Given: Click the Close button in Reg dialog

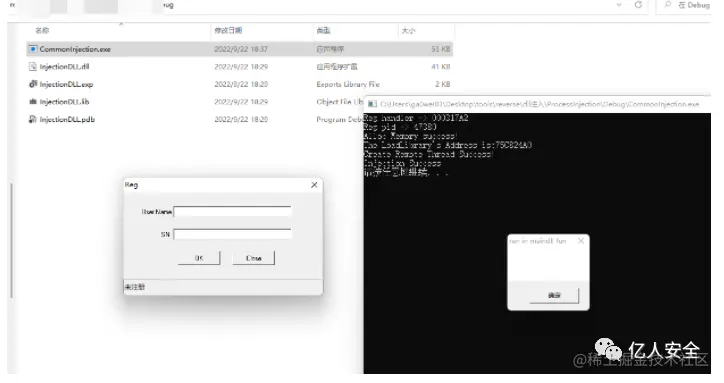Looking at the screenshot, I should pos(253,258).
